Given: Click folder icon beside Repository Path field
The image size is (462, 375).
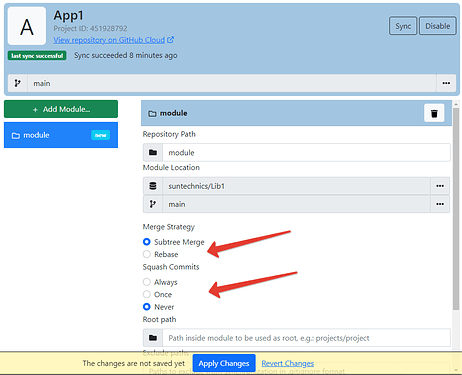Looking at the screenshot, I should pos(153,152).
